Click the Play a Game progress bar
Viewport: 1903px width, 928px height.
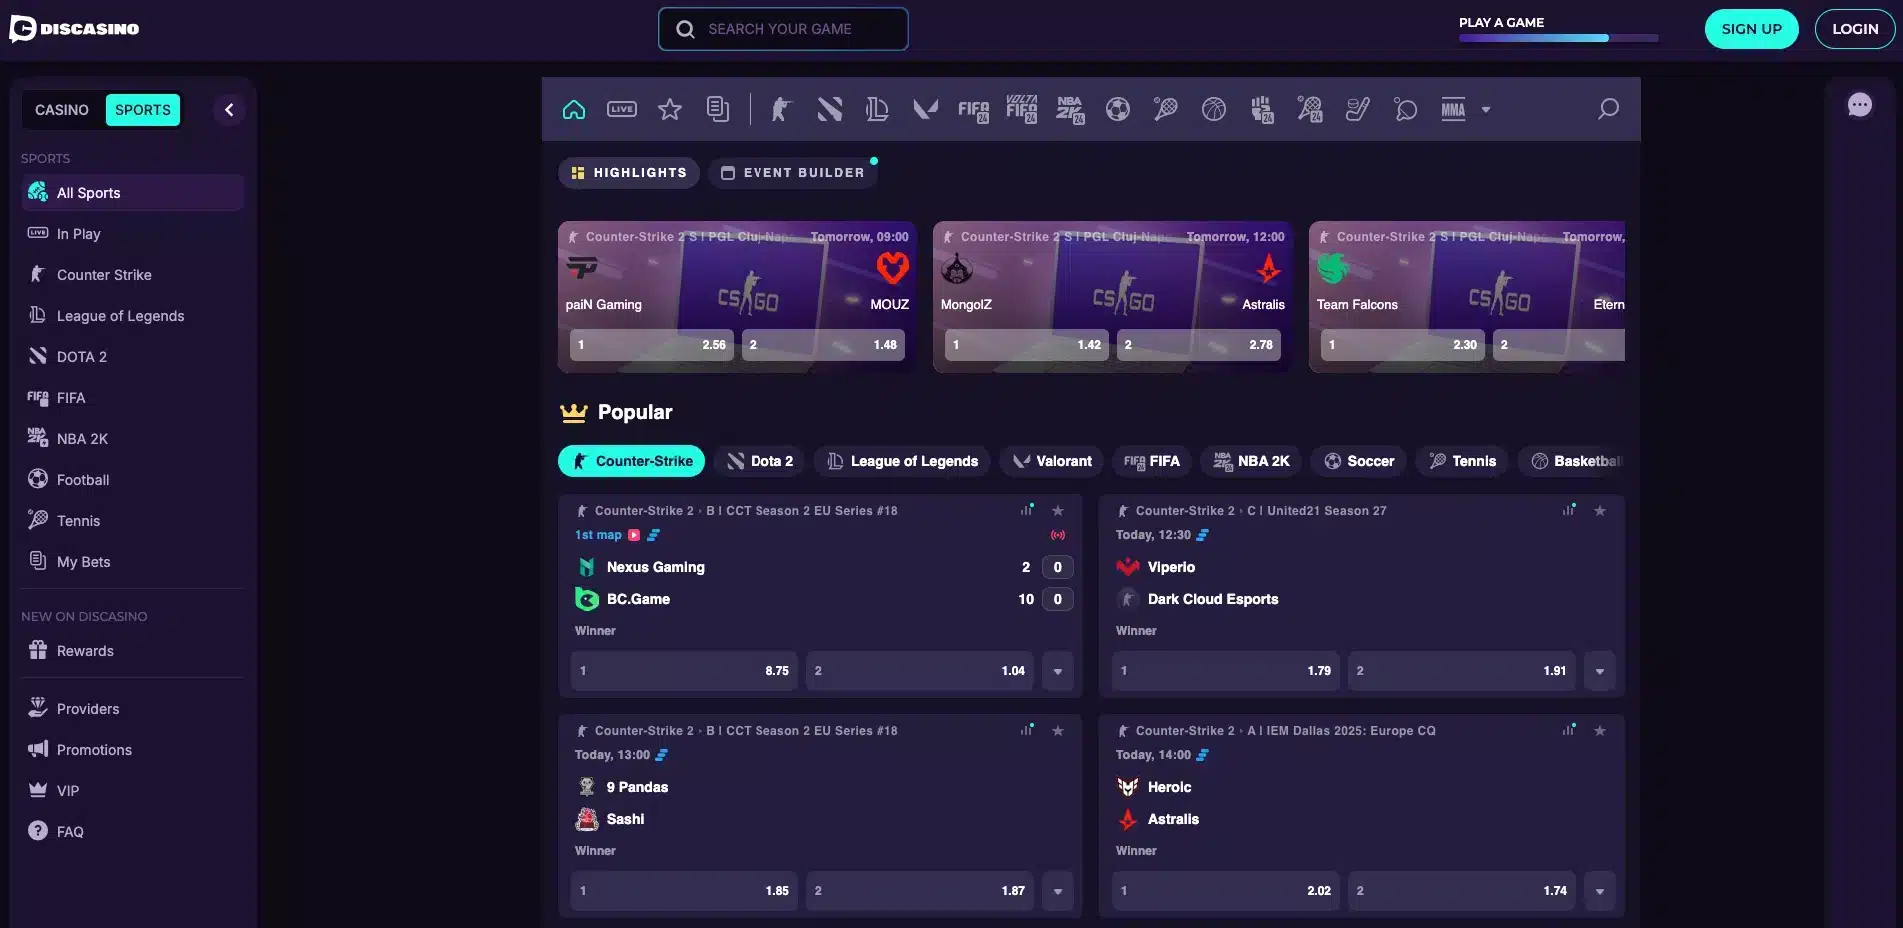[x=1557, y=38]
